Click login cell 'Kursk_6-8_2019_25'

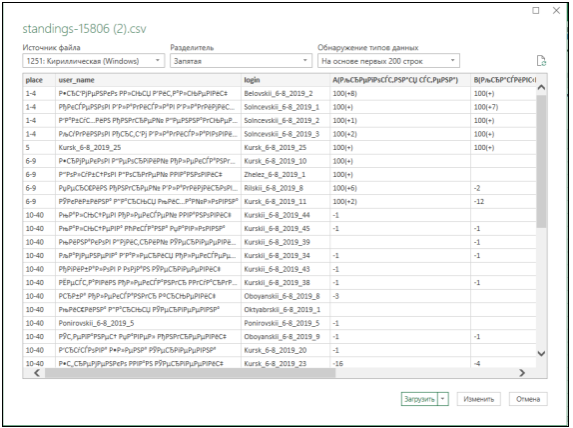coord(285,148)
